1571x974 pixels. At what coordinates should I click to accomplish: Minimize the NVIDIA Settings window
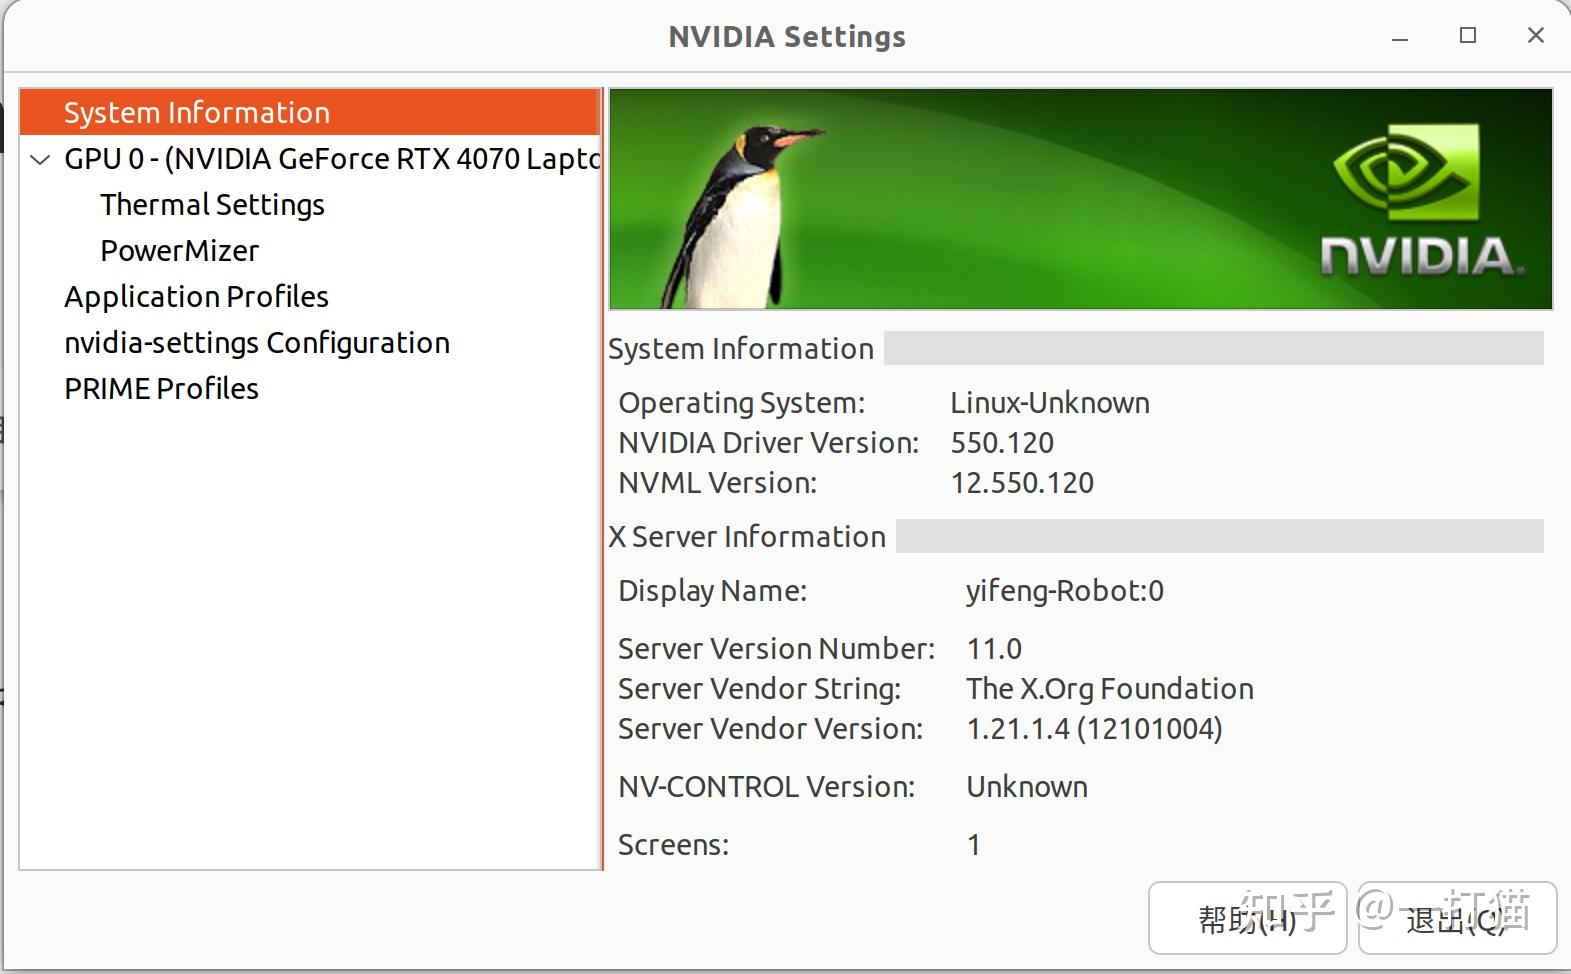[x=1400, y=37]
